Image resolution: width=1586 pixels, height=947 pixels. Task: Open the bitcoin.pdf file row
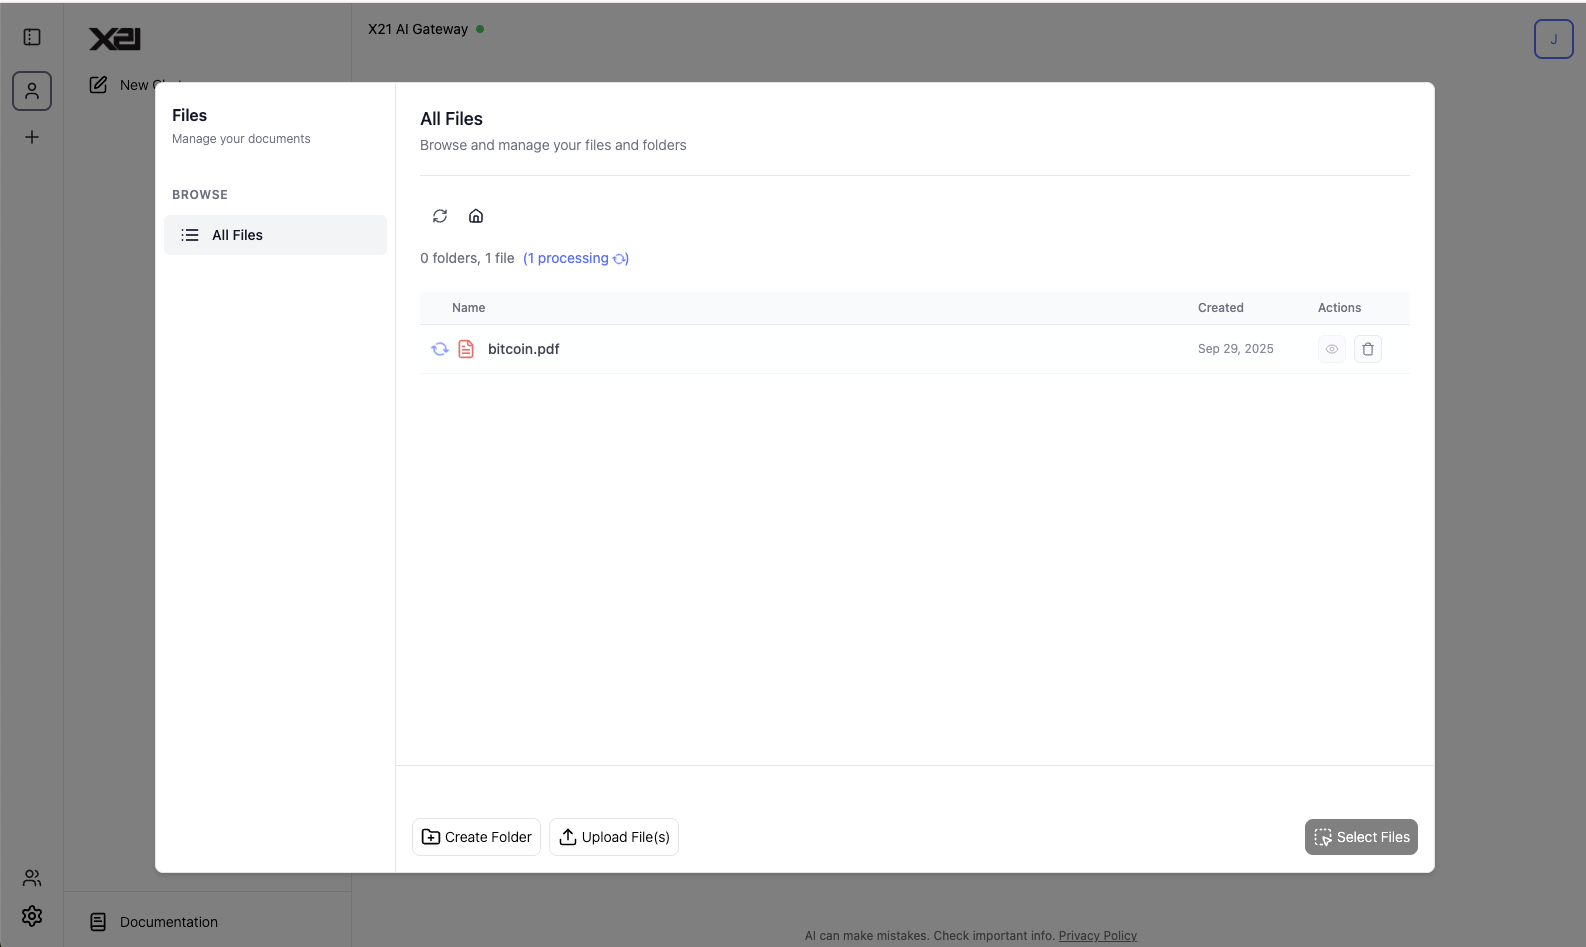[524, 349]
